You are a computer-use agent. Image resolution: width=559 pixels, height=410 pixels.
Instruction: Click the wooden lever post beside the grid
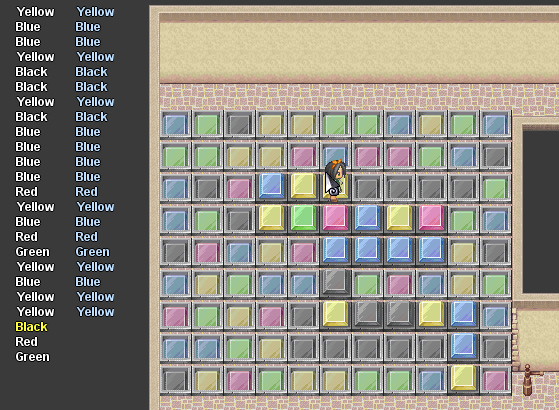[529, 380]
